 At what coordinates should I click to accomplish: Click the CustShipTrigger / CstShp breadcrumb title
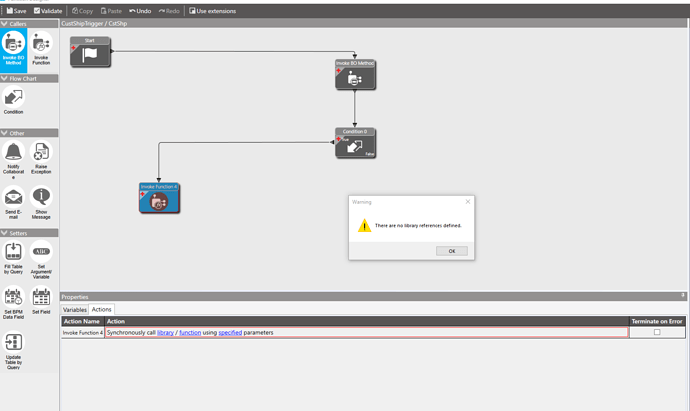click(x=94, y=23)
